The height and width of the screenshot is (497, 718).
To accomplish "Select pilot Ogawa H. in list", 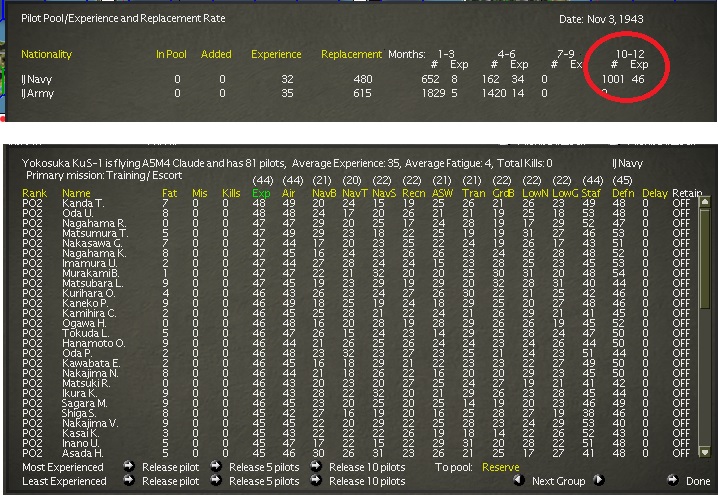I will [85, 323].
